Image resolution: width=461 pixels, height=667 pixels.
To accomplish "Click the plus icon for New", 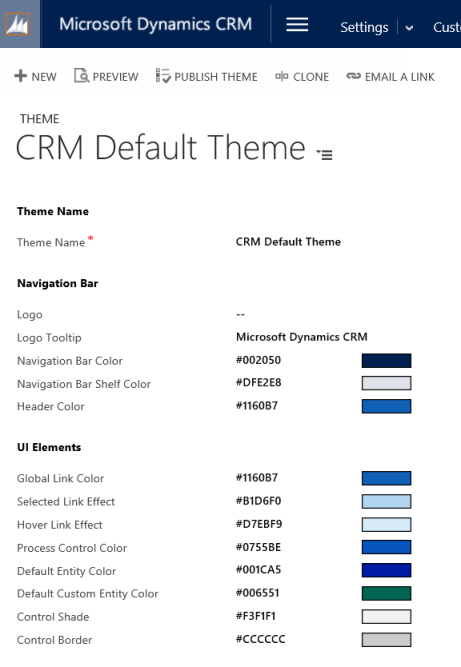I will (x=20, y=76).
